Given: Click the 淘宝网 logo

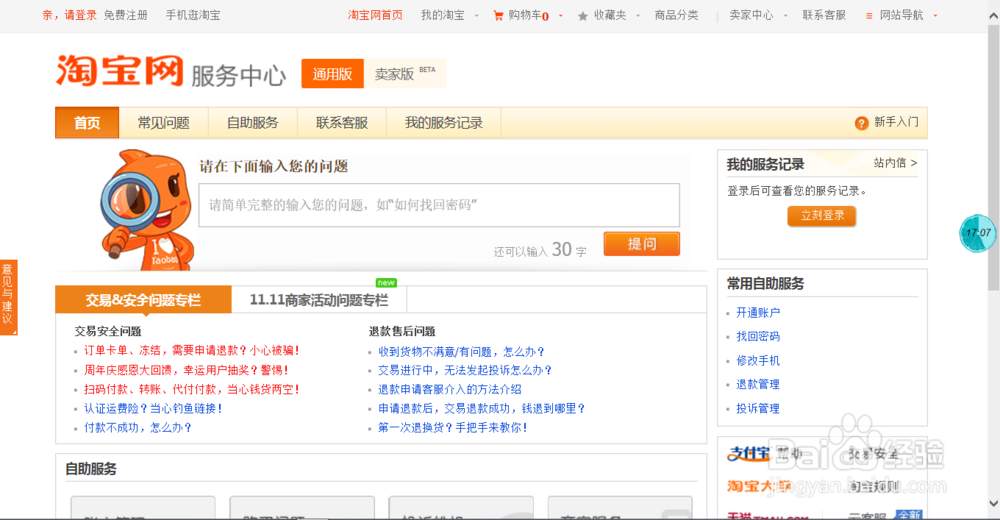Looking at the screenshot, I should pos(120,70).
